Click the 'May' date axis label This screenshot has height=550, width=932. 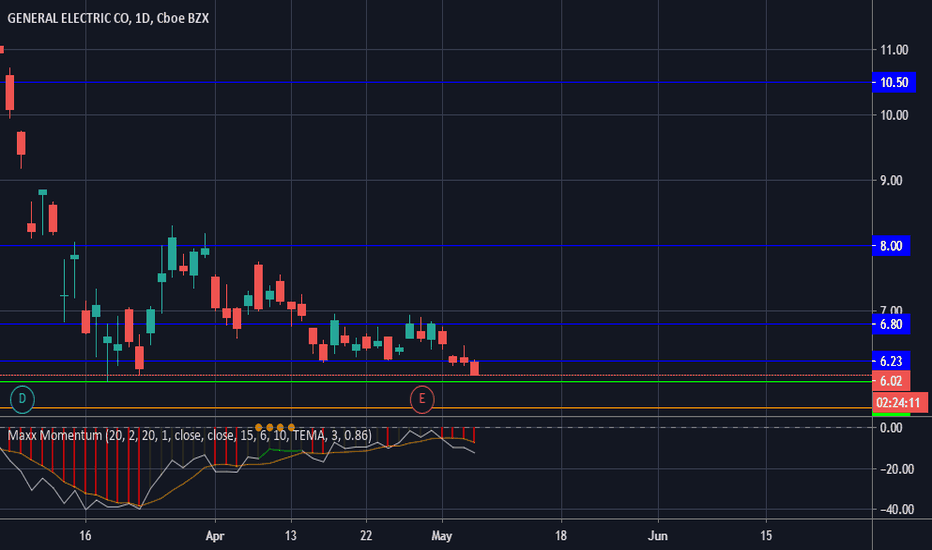tap(442, 536)
